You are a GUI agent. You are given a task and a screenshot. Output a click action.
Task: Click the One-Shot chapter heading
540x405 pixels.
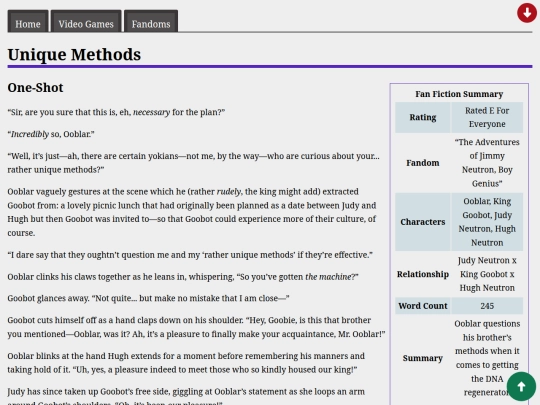[x=35, y=87]
